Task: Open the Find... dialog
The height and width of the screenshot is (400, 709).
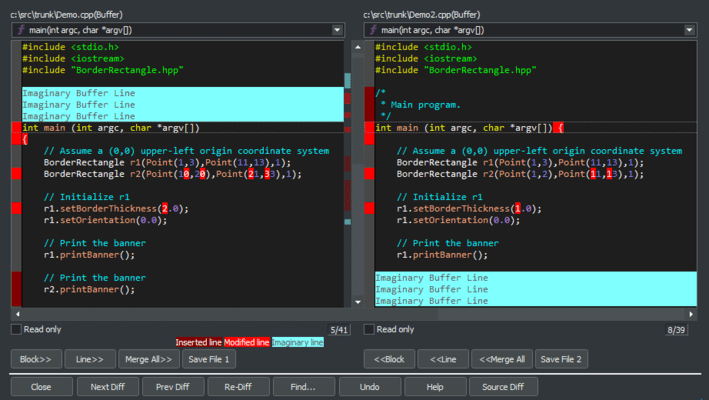Action: pos(303,387)
